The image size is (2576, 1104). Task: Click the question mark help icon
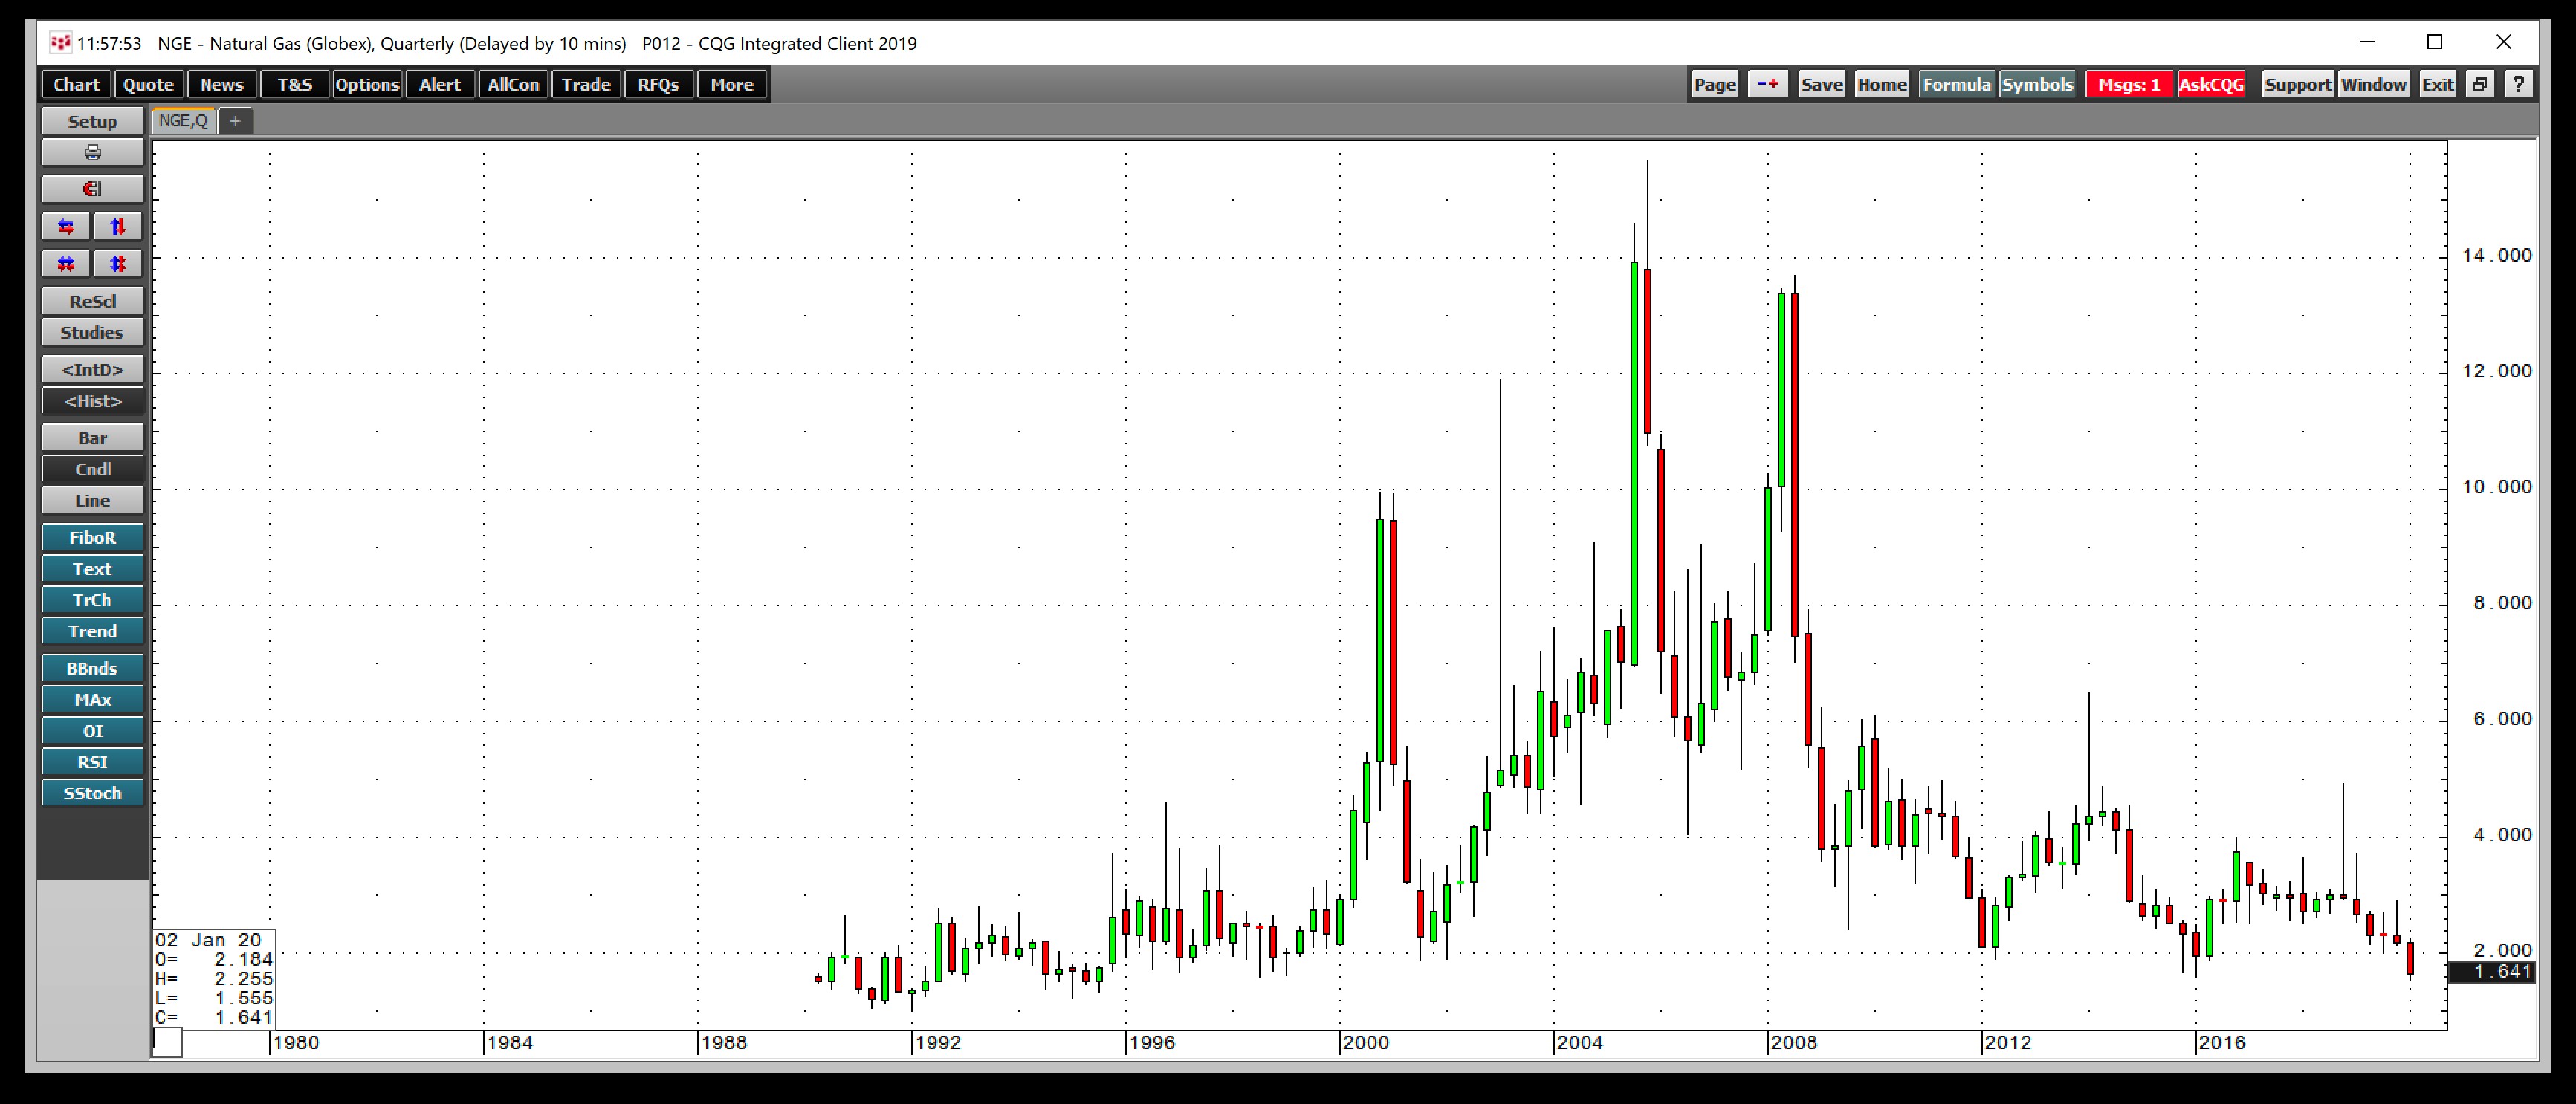(x=2518, y=84)
